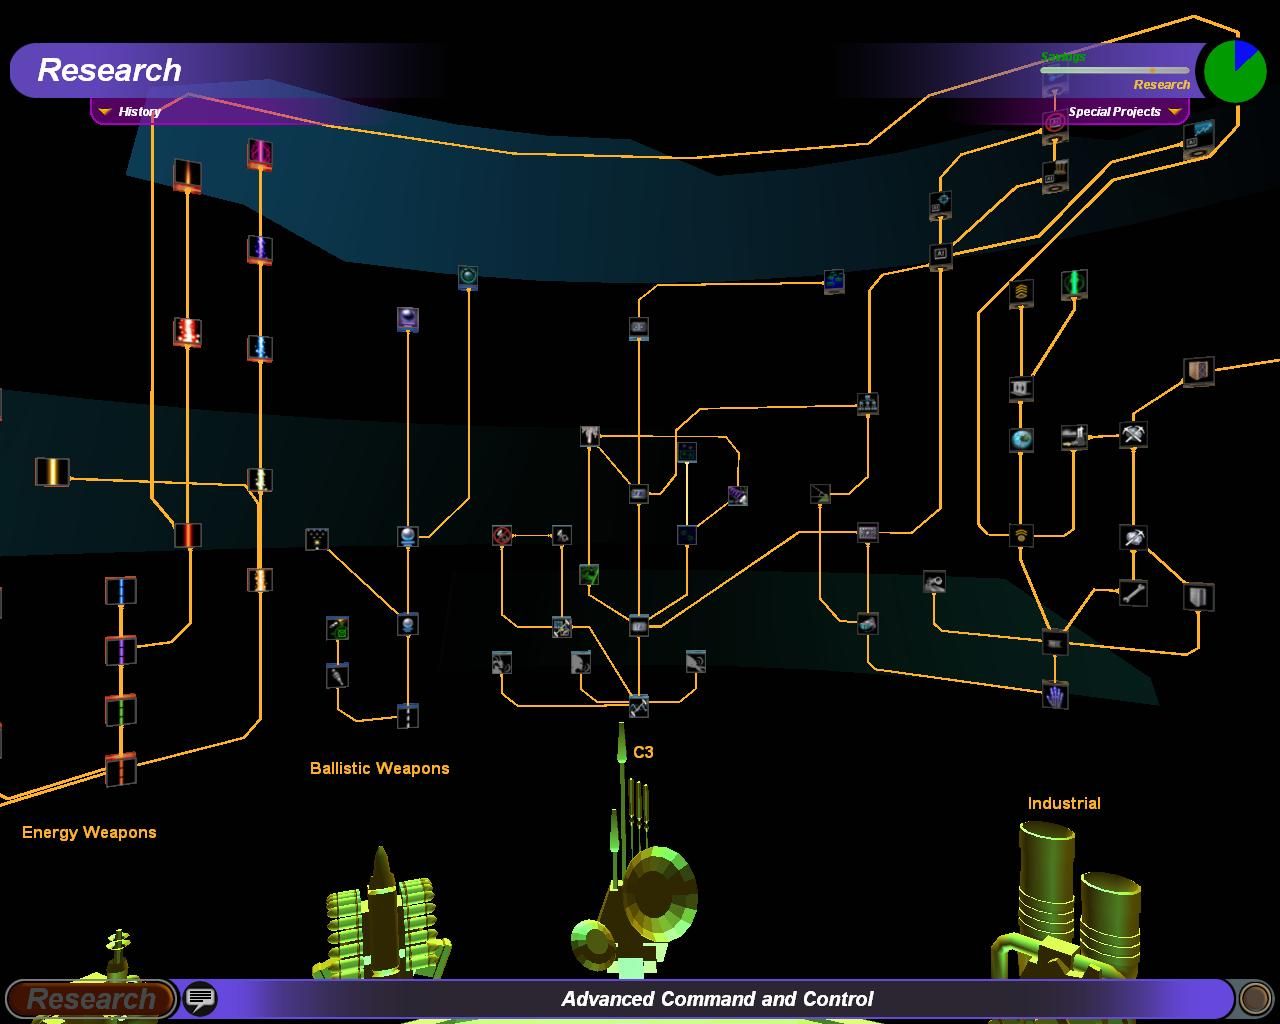
Task: Select the gray wall panel tech icon
Action: pyautogui.click(x=1198, y=597)
